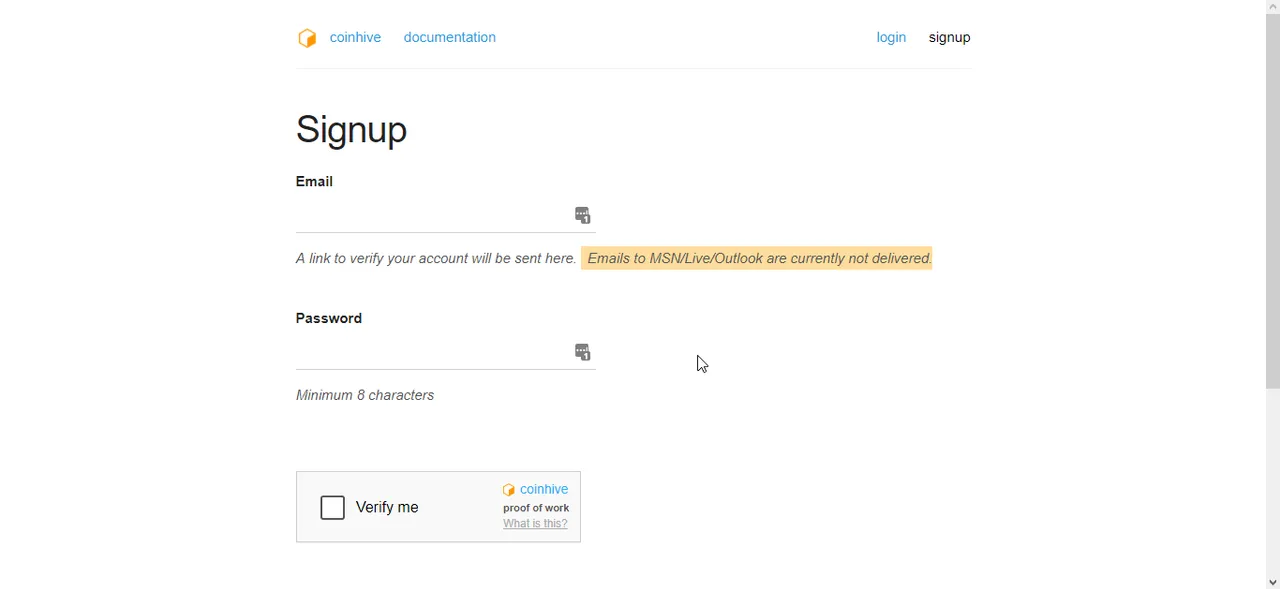This screenshot has width=1280, height=589.
Task: Check the Verify me checkbox
Action: click(333, 507)
